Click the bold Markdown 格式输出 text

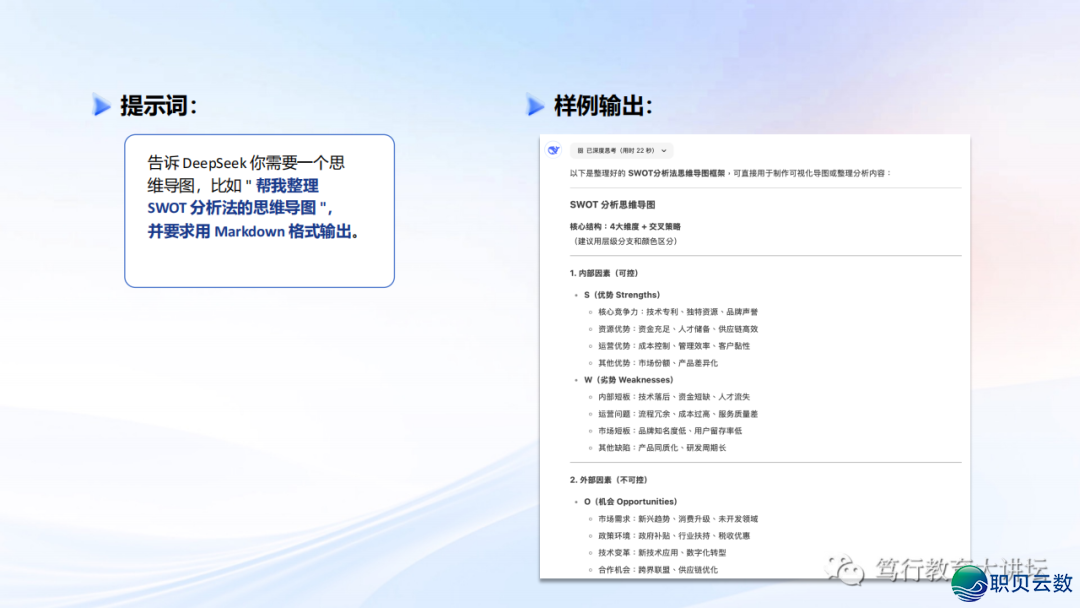(285, 232)
